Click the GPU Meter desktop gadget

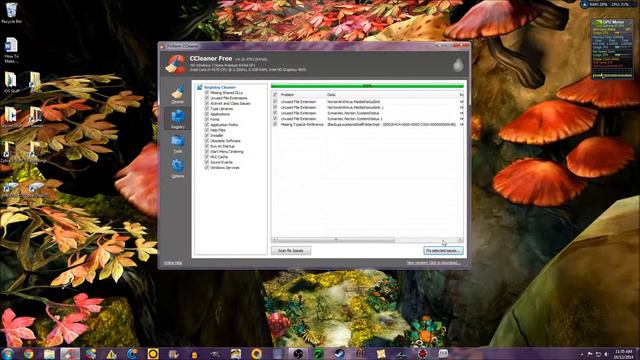(x=612, y=48)
